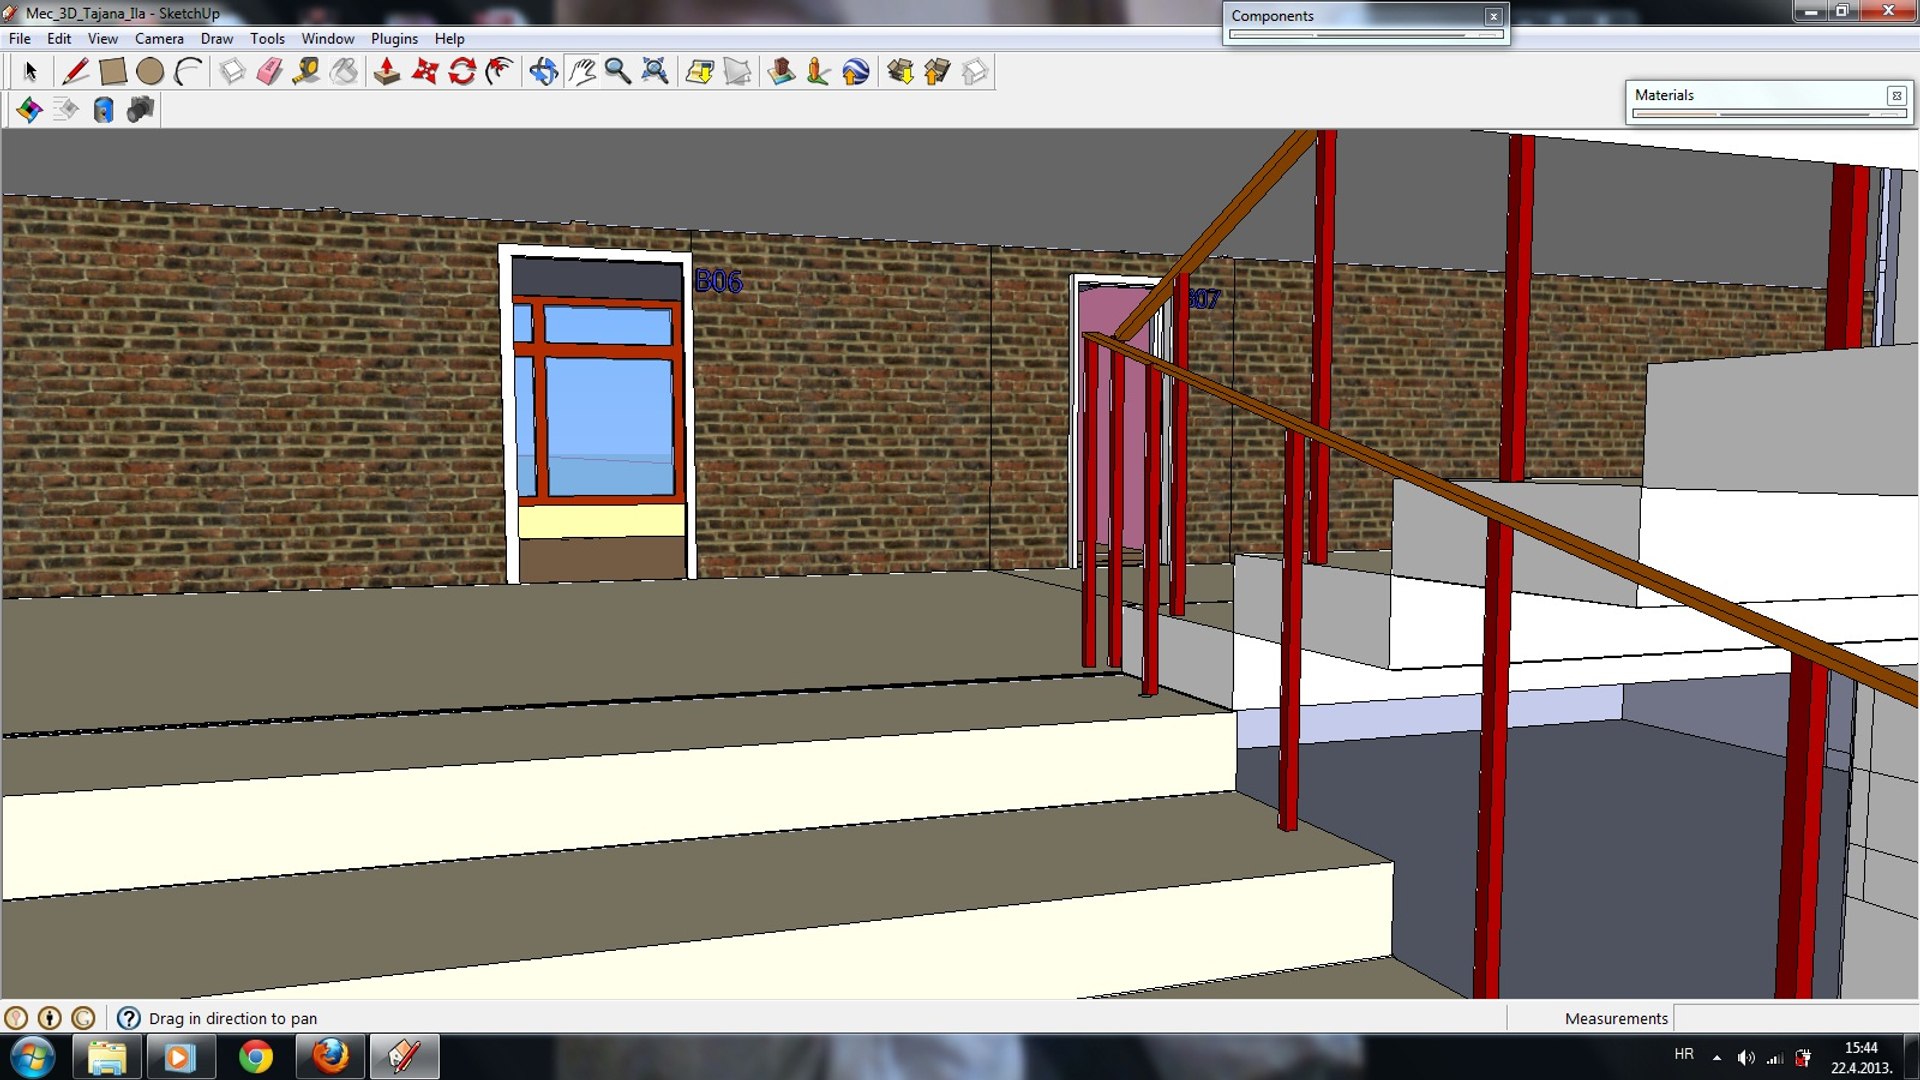Open the Window menu

pos(328,38)
